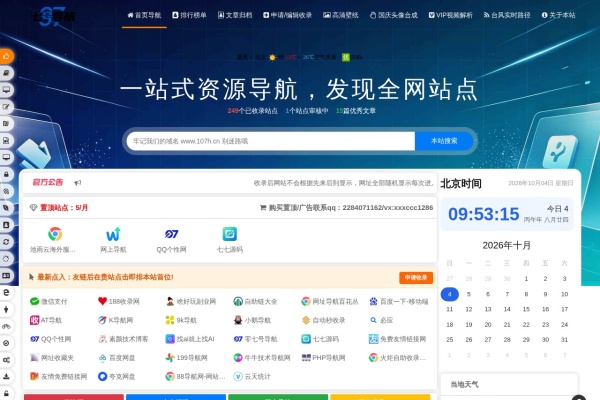
Task: Click the leaf icon in left sidebar
Action: pyautogui.click(x=6, y=208)
